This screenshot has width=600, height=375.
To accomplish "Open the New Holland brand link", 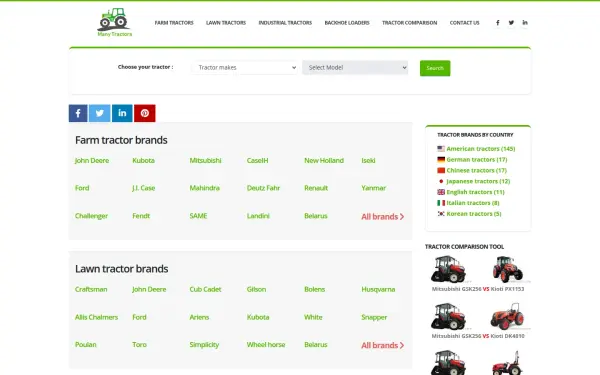I will pos(324,160).
